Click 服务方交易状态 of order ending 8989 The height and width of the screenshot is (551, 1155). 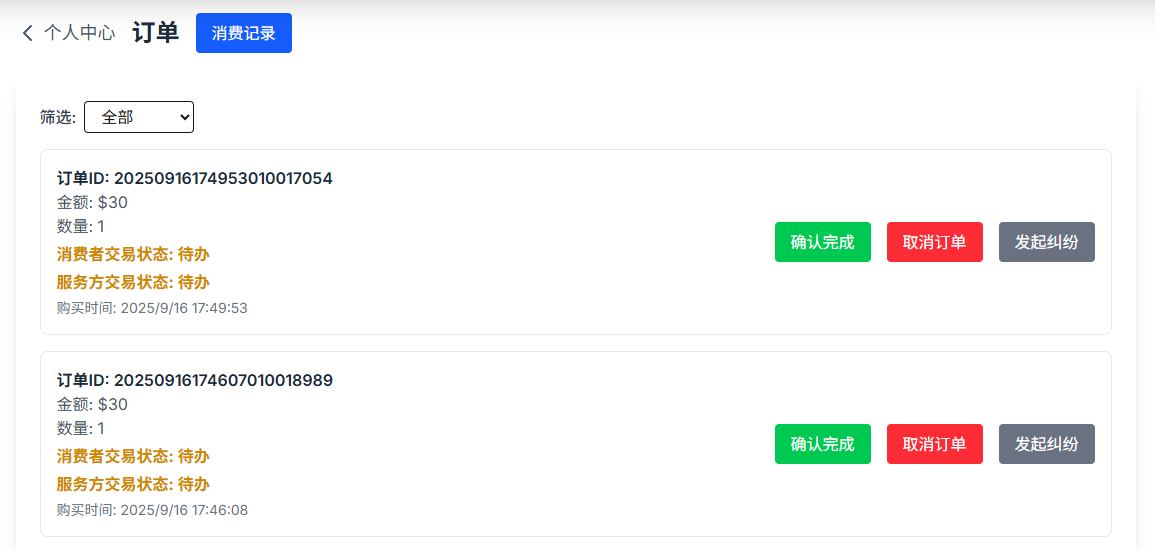point(133,484)
